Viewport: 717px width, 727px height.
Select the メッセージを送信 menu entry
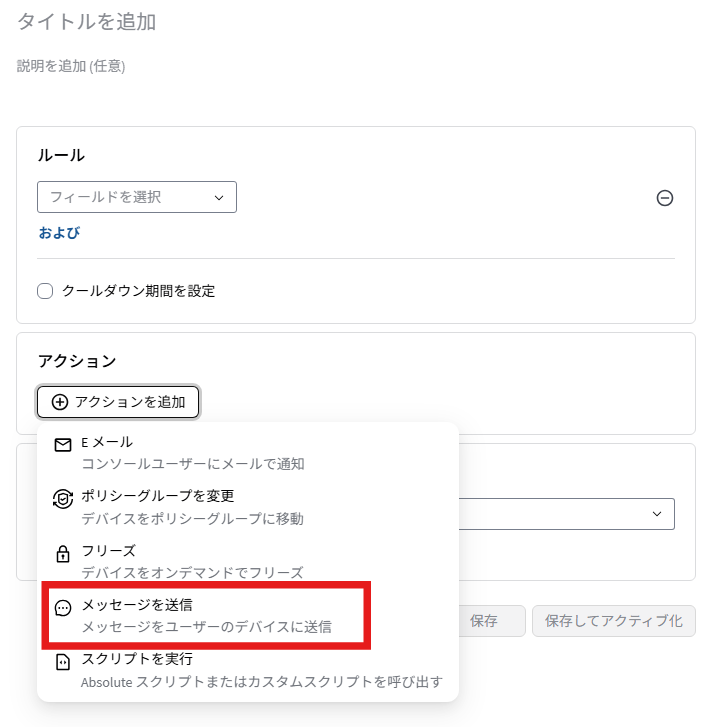point(206,615)
